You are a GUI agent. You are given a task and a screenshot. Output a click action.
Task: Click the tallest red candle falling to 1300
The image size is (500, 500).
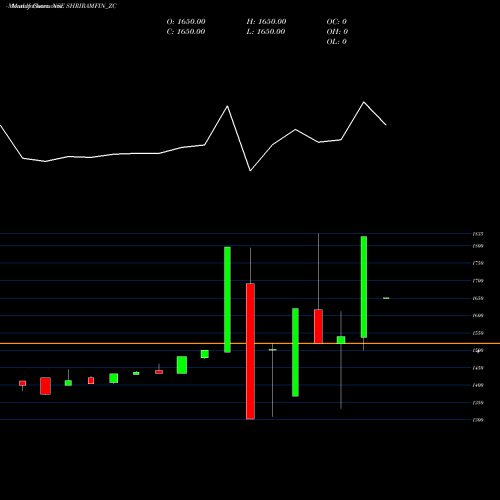tap(250, 351)
